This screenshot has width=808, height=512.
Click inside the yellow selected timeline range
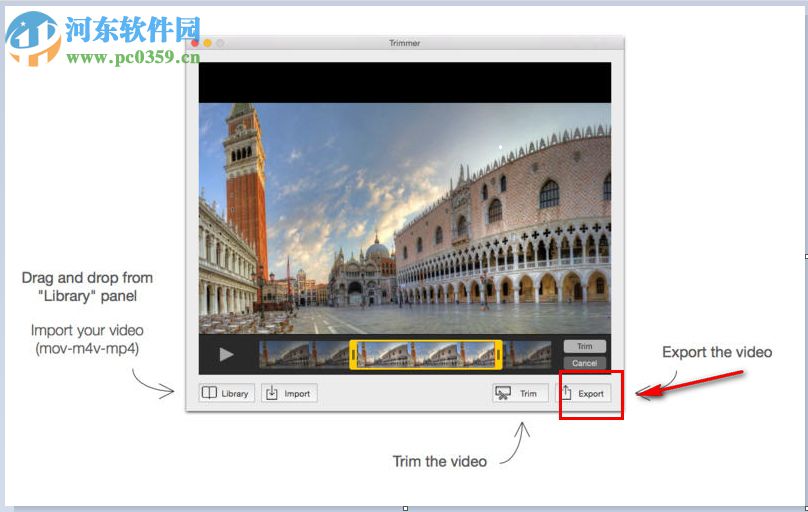click(x=426, y=354)
